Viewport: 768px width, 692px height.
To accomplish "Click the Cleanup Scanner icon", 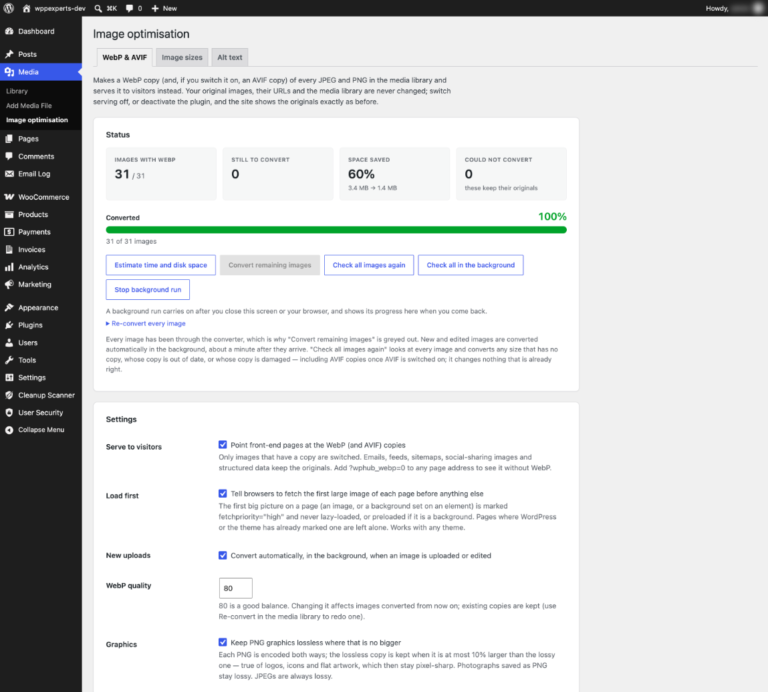I will [x=9, y=395].
